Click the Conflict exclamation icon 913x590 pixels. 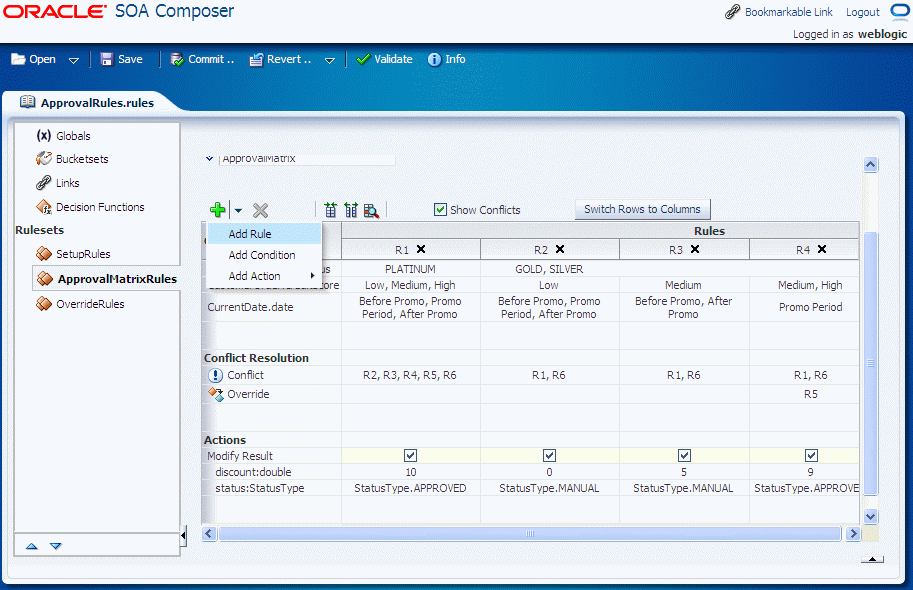(x=215, y=375)
